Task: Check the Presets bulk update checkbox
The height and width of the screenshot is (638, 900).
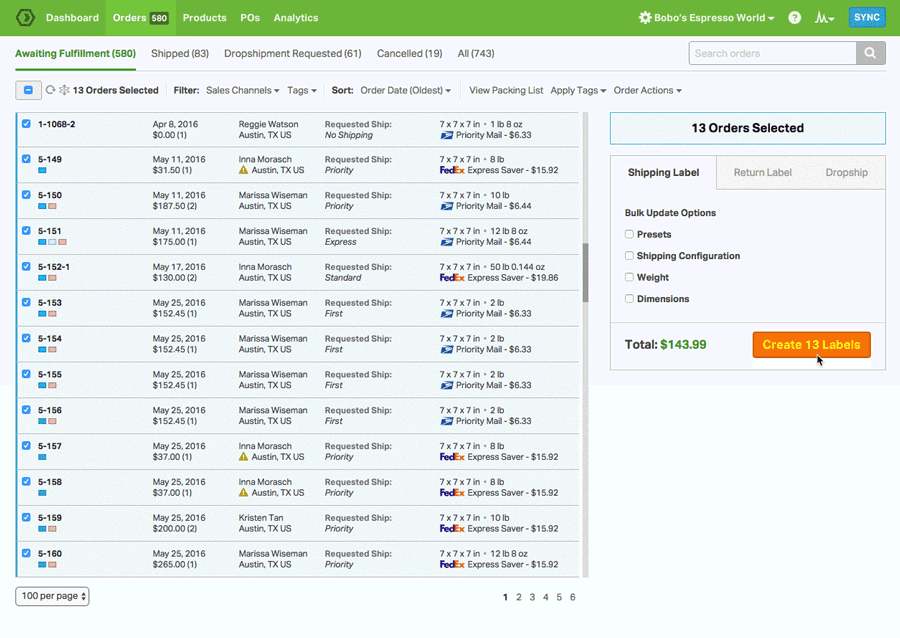Action: click(630, 234)
